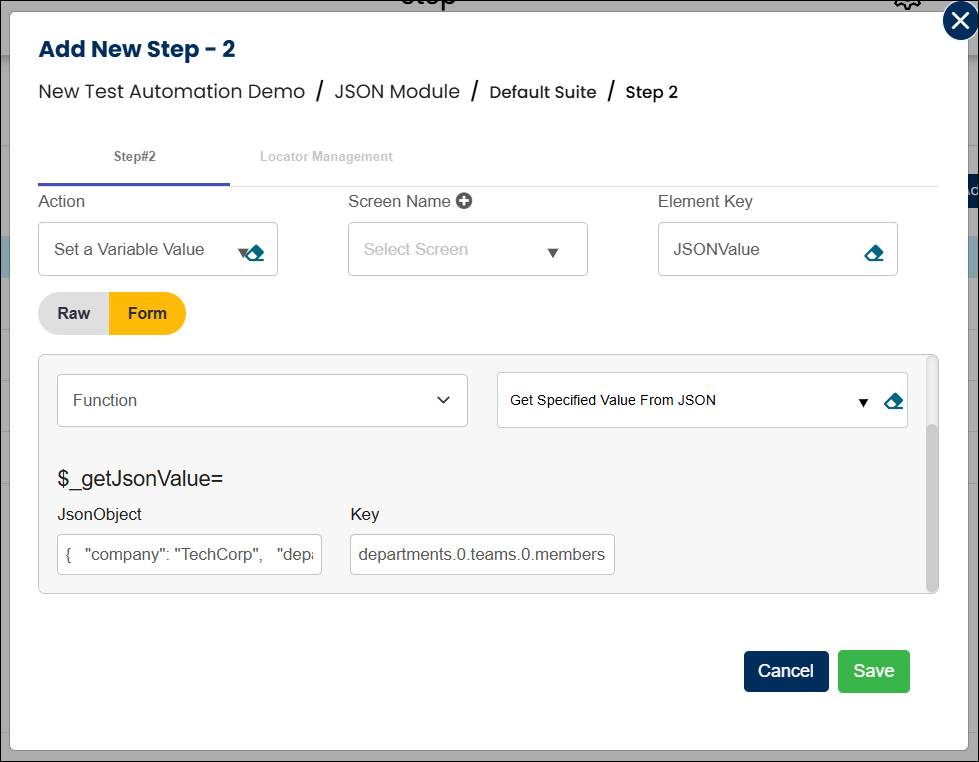
Task: Expand Get Specified Value From JSON dropdown
Action: click(863, 403)
